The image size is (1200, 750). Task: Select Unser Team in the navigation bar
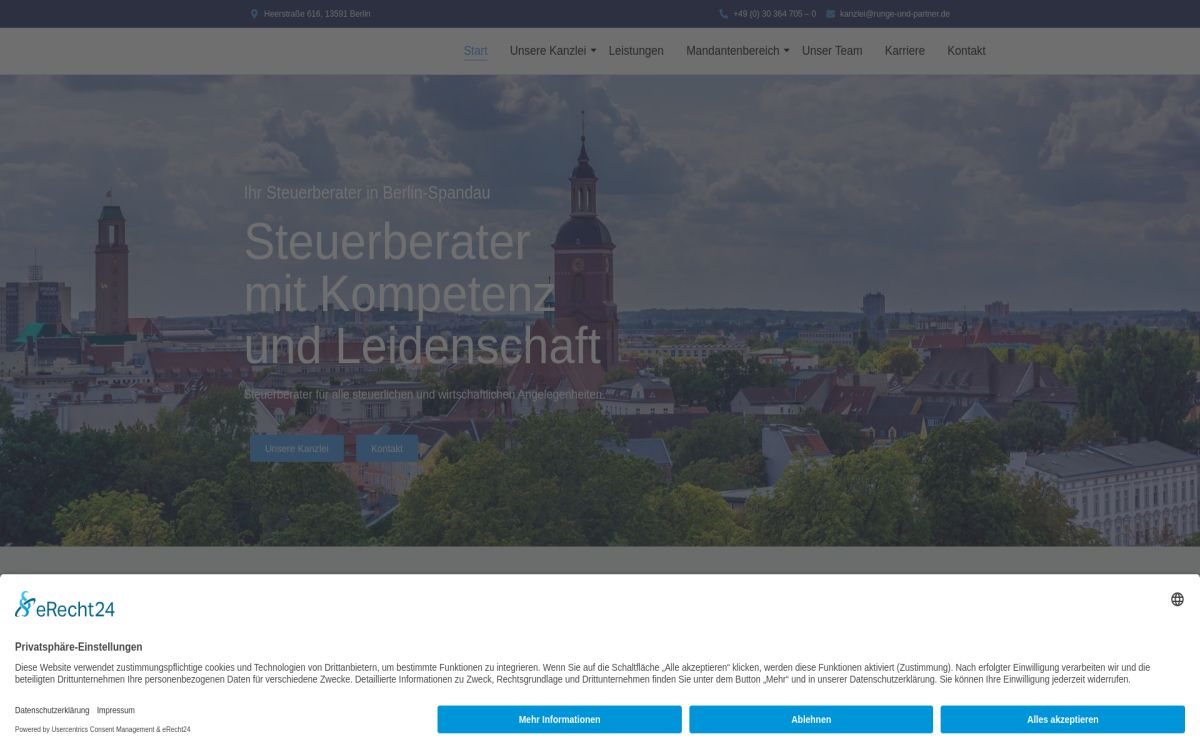click(x=831, y=51)
